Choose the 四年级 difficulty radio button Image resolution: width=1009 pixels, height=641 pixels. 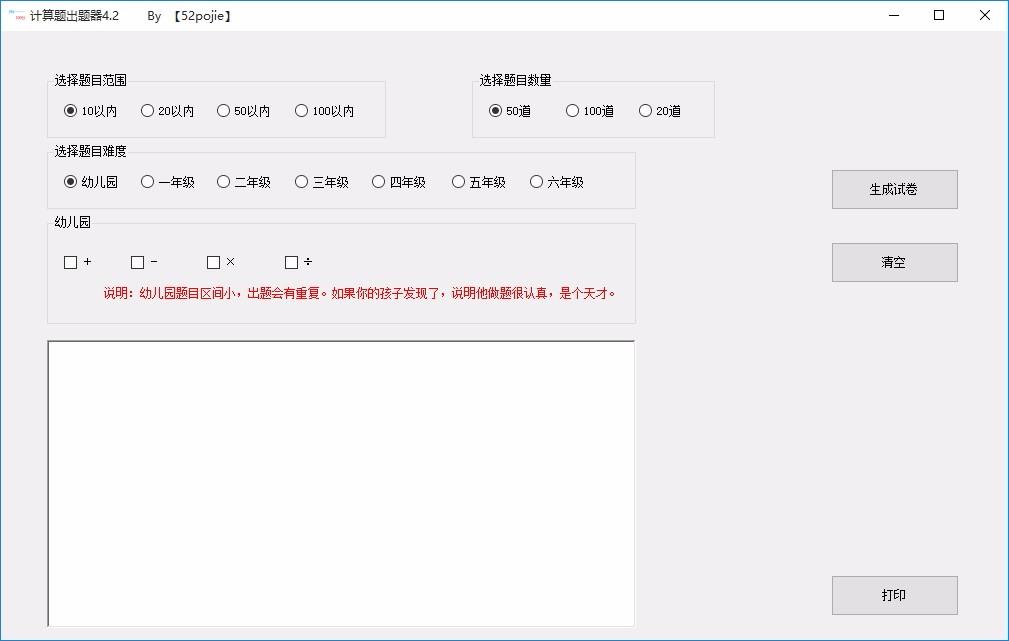(379, 182)
